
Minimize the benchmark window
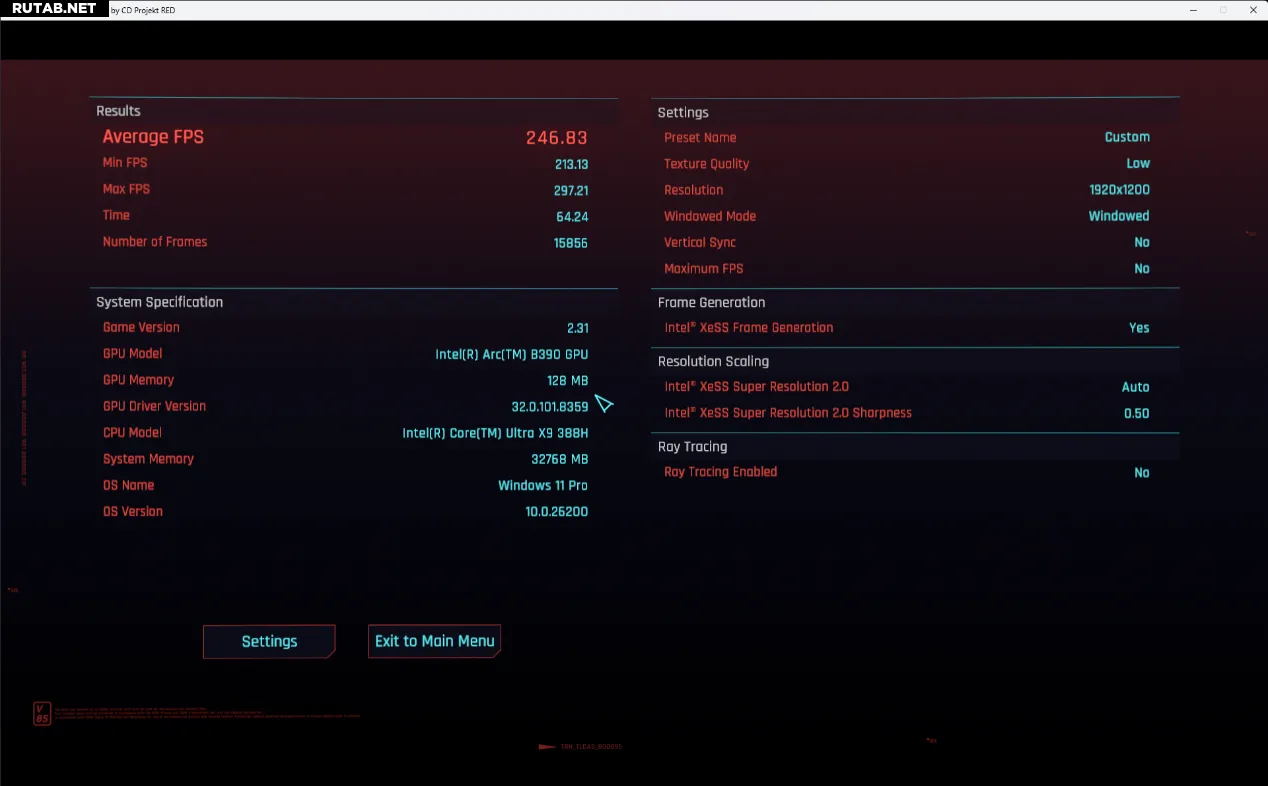[1193, 9]
